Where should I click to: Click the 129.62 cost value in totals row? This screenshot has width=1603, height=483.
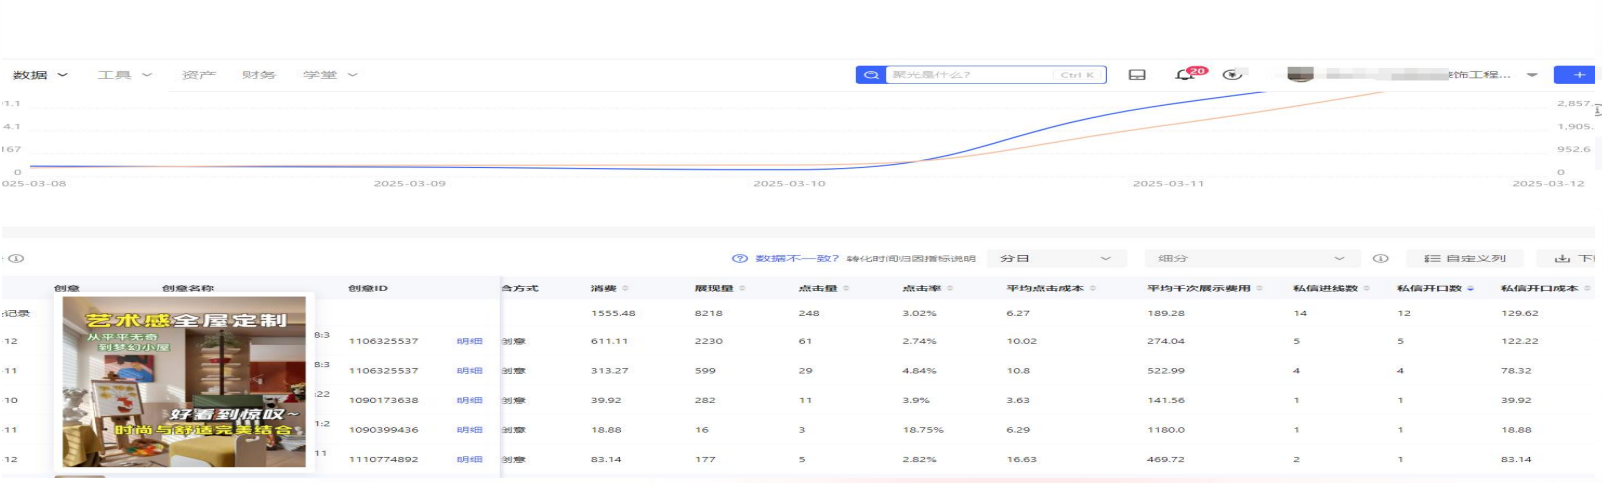tap(1520, 313)
